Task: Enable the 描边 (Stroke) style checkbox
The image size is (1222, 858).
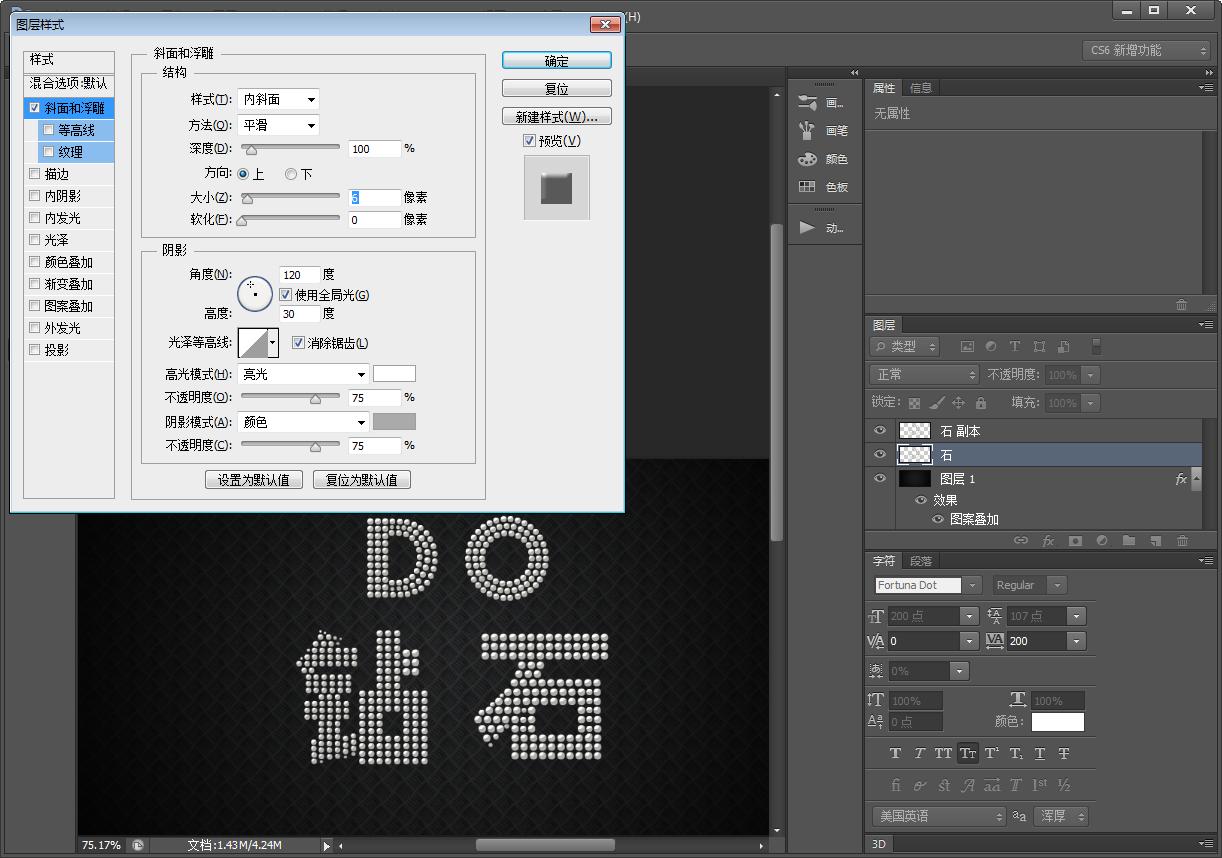Action: [x=35, y=174]
